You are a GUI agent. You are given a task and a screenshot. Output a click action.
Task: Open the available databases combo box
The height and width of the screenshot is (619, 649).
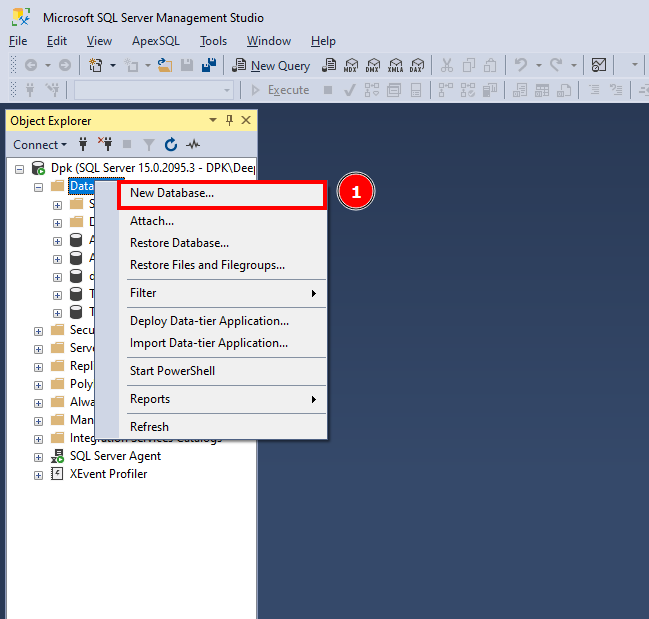(x=154, y=90)
